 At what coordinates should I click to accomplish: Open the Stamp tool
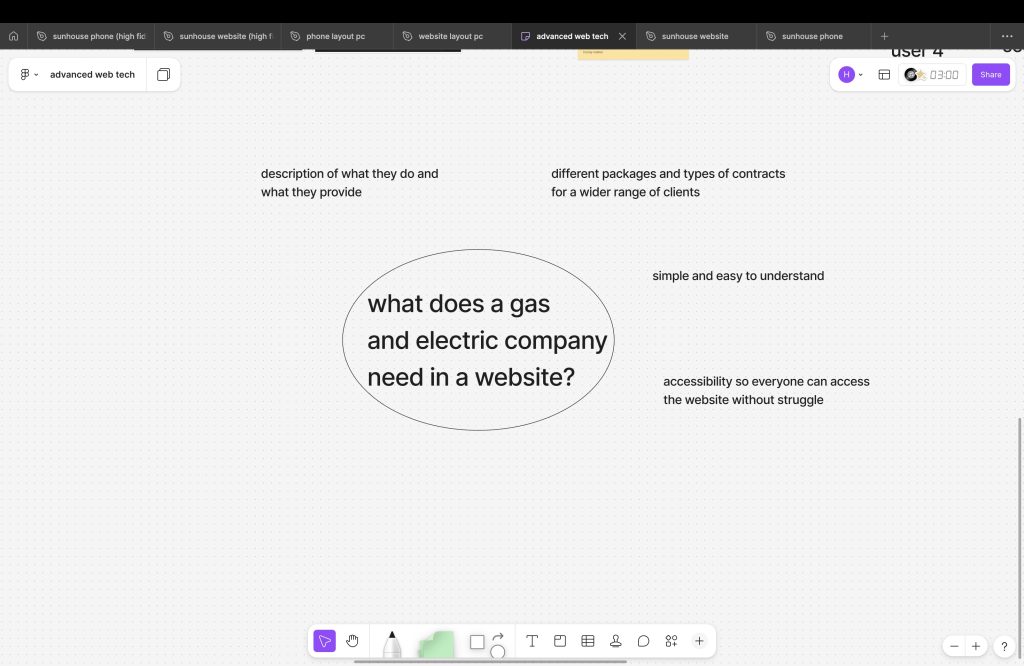click(616, 641)
